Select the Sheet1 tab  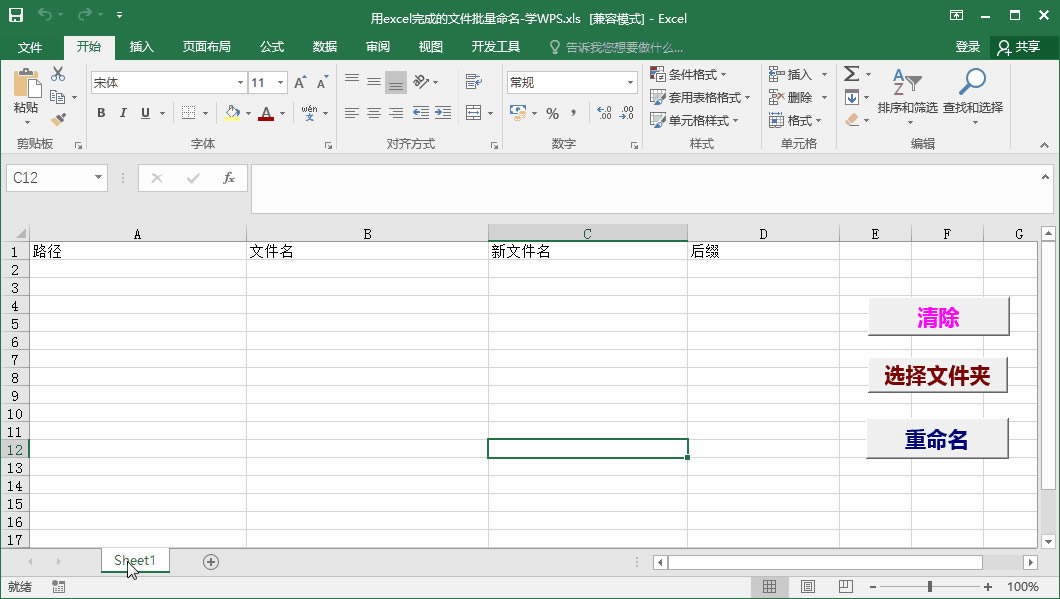[134, 561]
